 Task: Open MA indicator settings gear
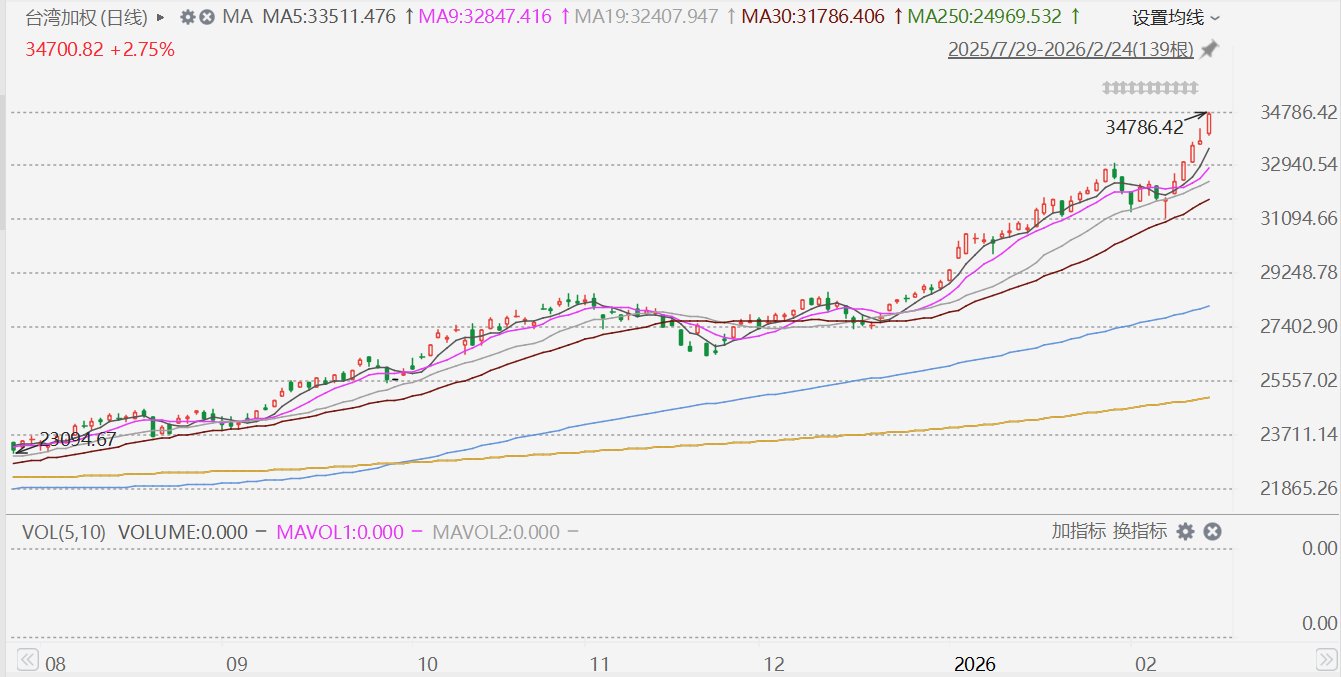click(x=187, y=17)
